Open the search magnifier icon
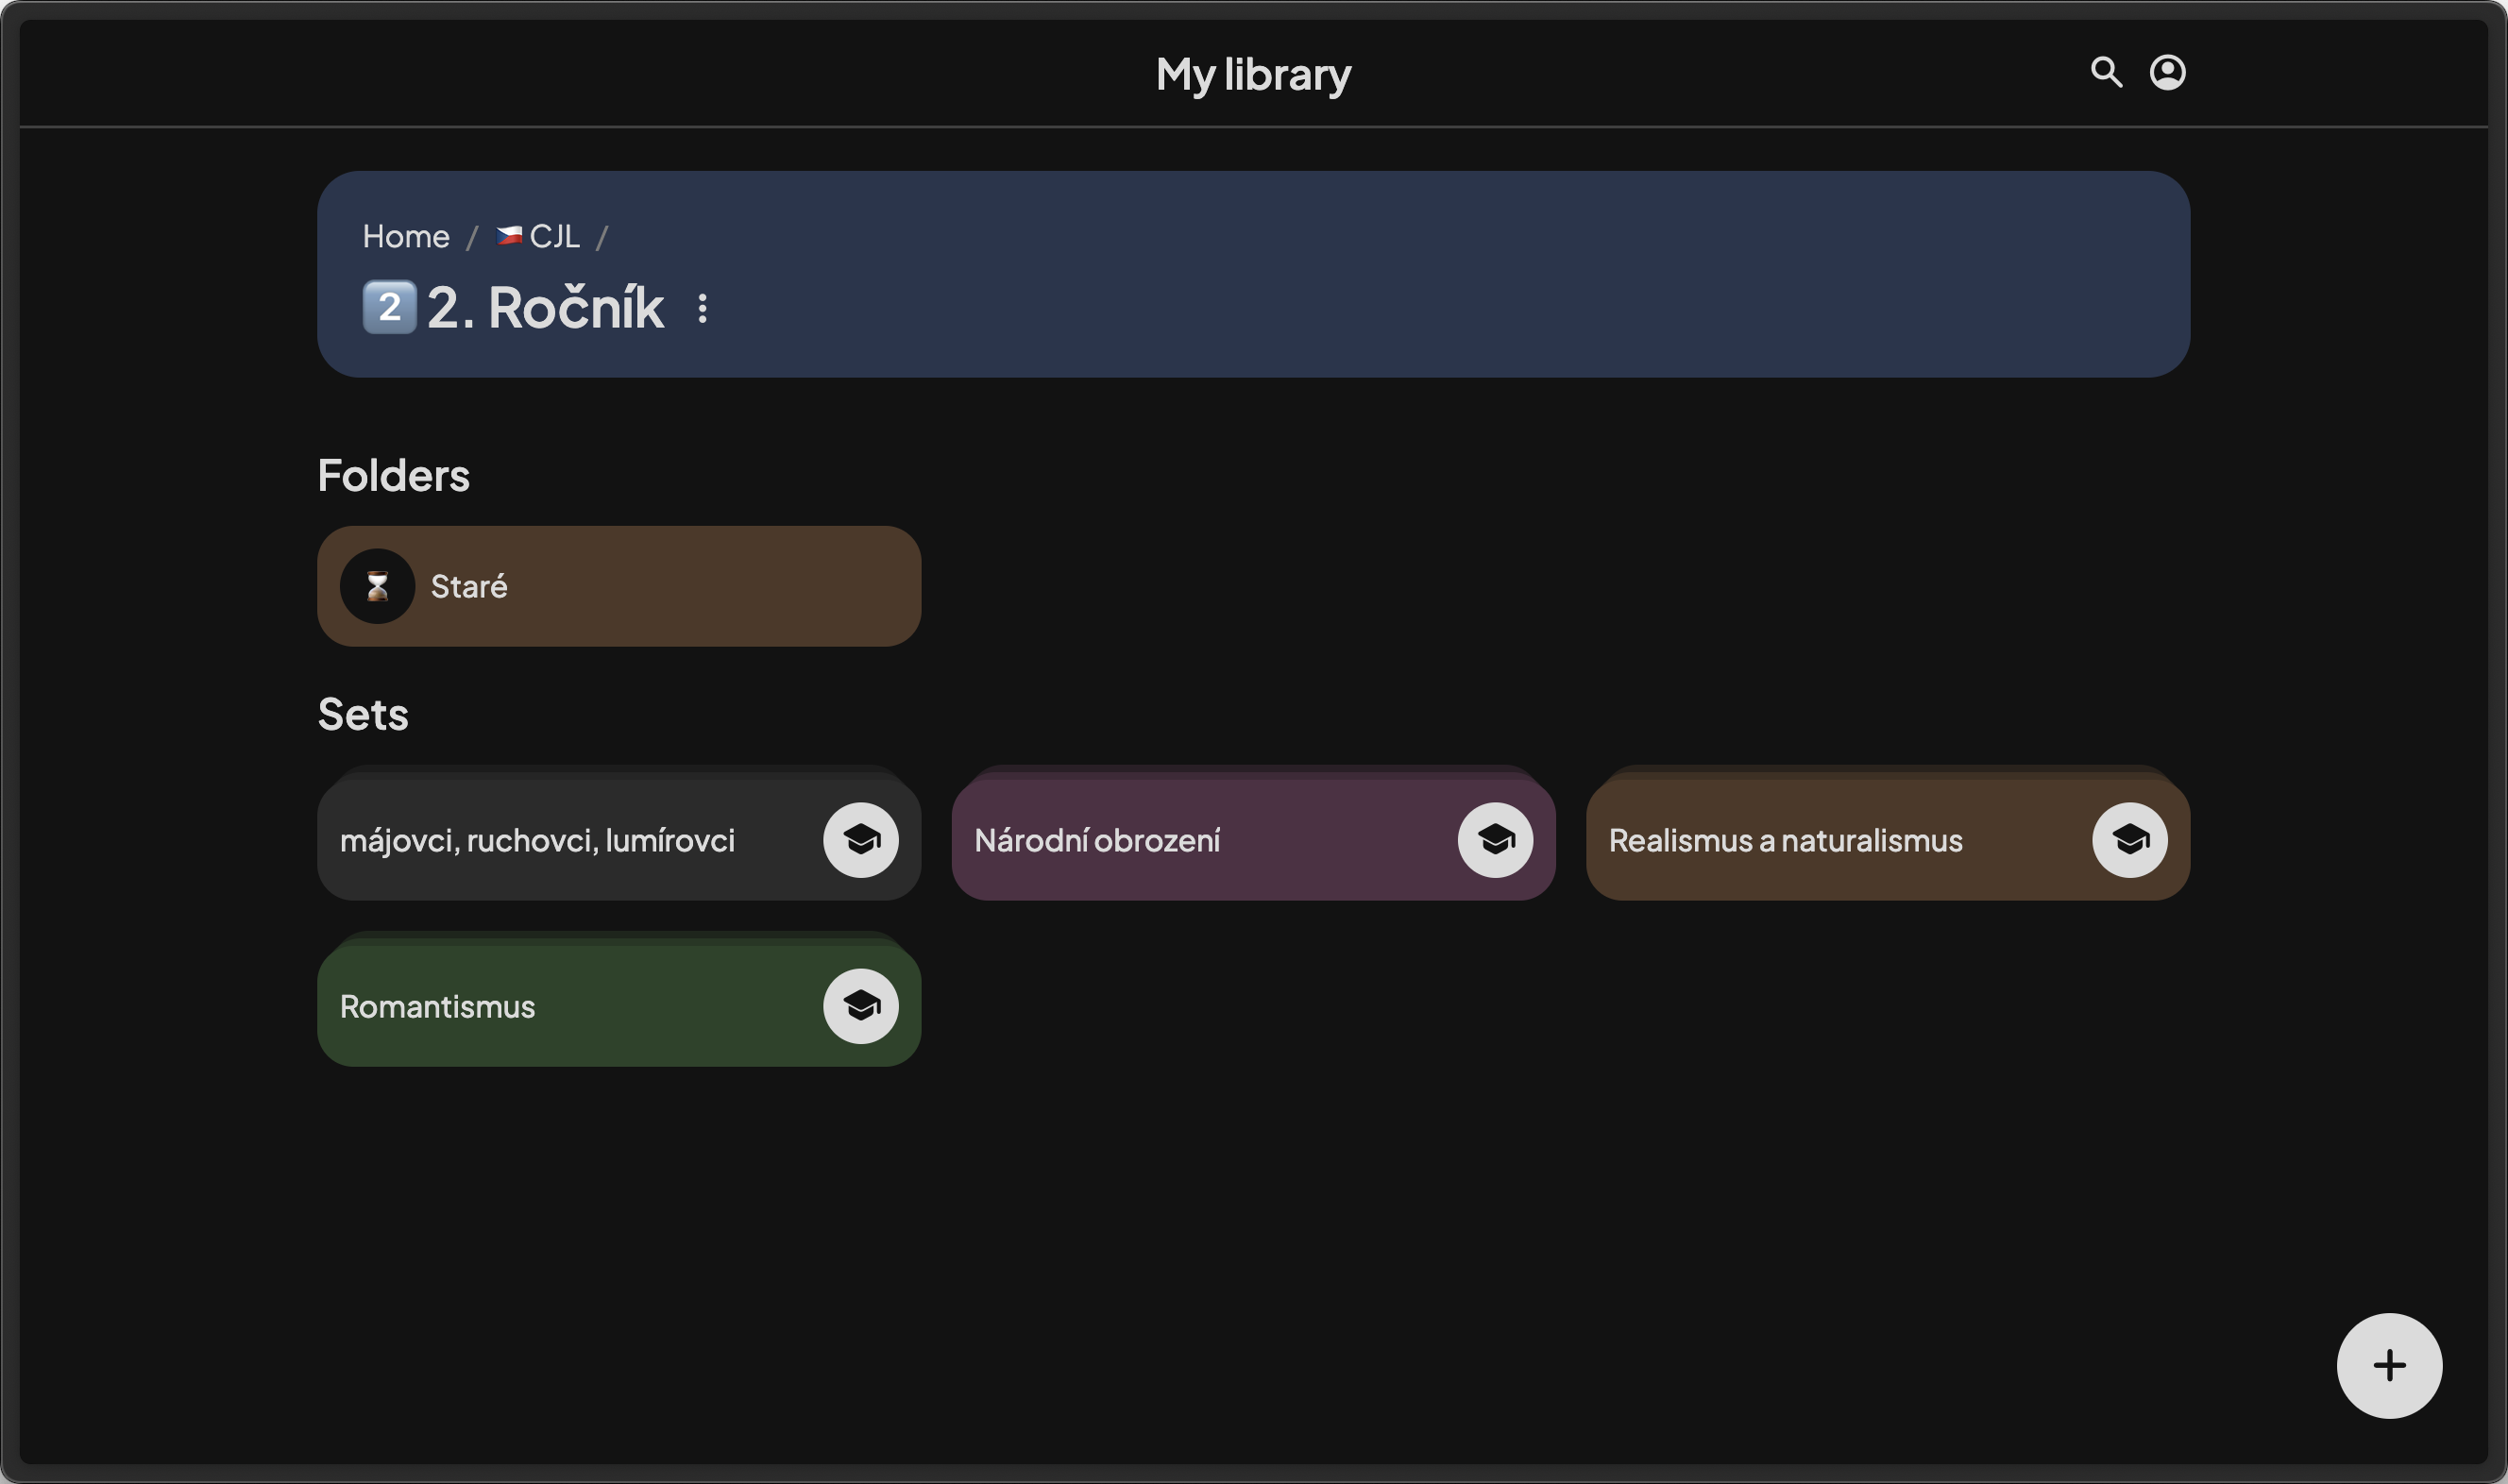The image size is (2508, 1484). tap(2106, 72)
